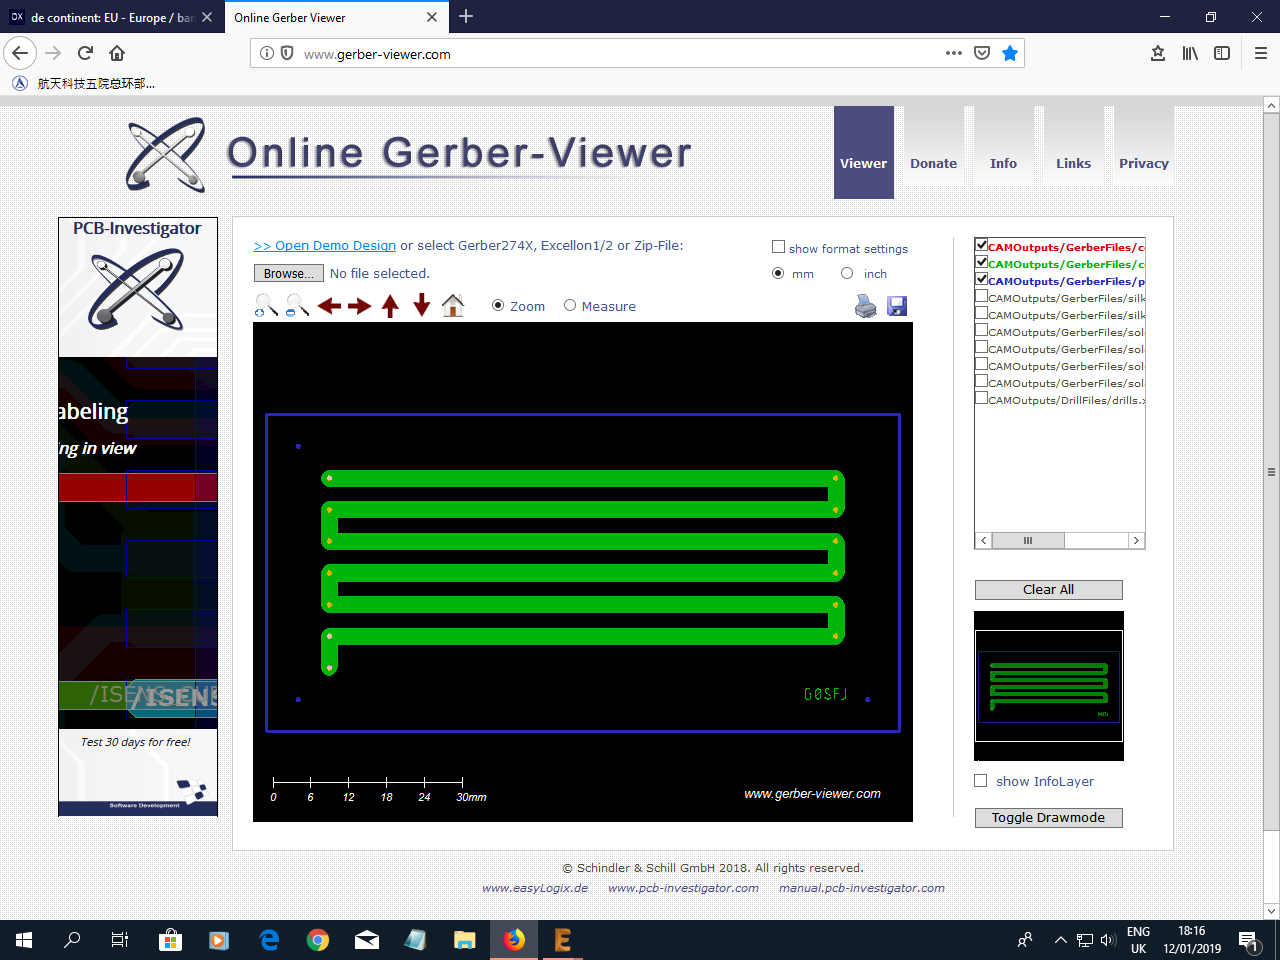Click layer list horizontal scrollbar thumb
Screen dimensions: 1280x960
click(x=1028, y=541)
